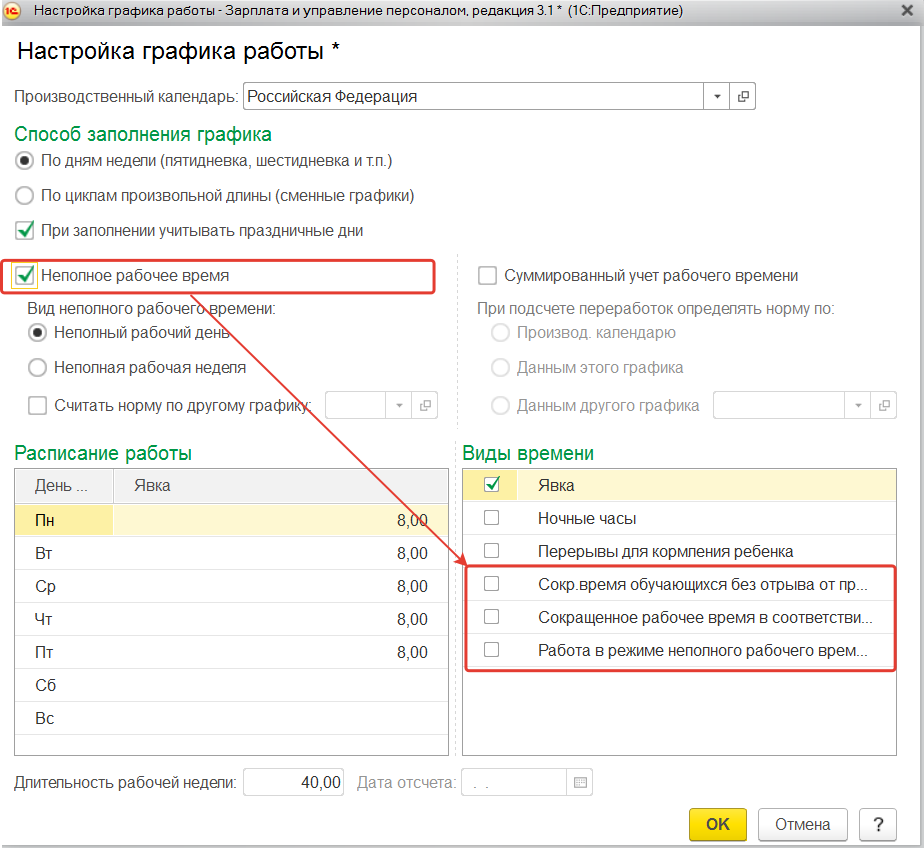Enable 'Суммированный учет рабочего времени'
The image size is (924, 848).
487,275
